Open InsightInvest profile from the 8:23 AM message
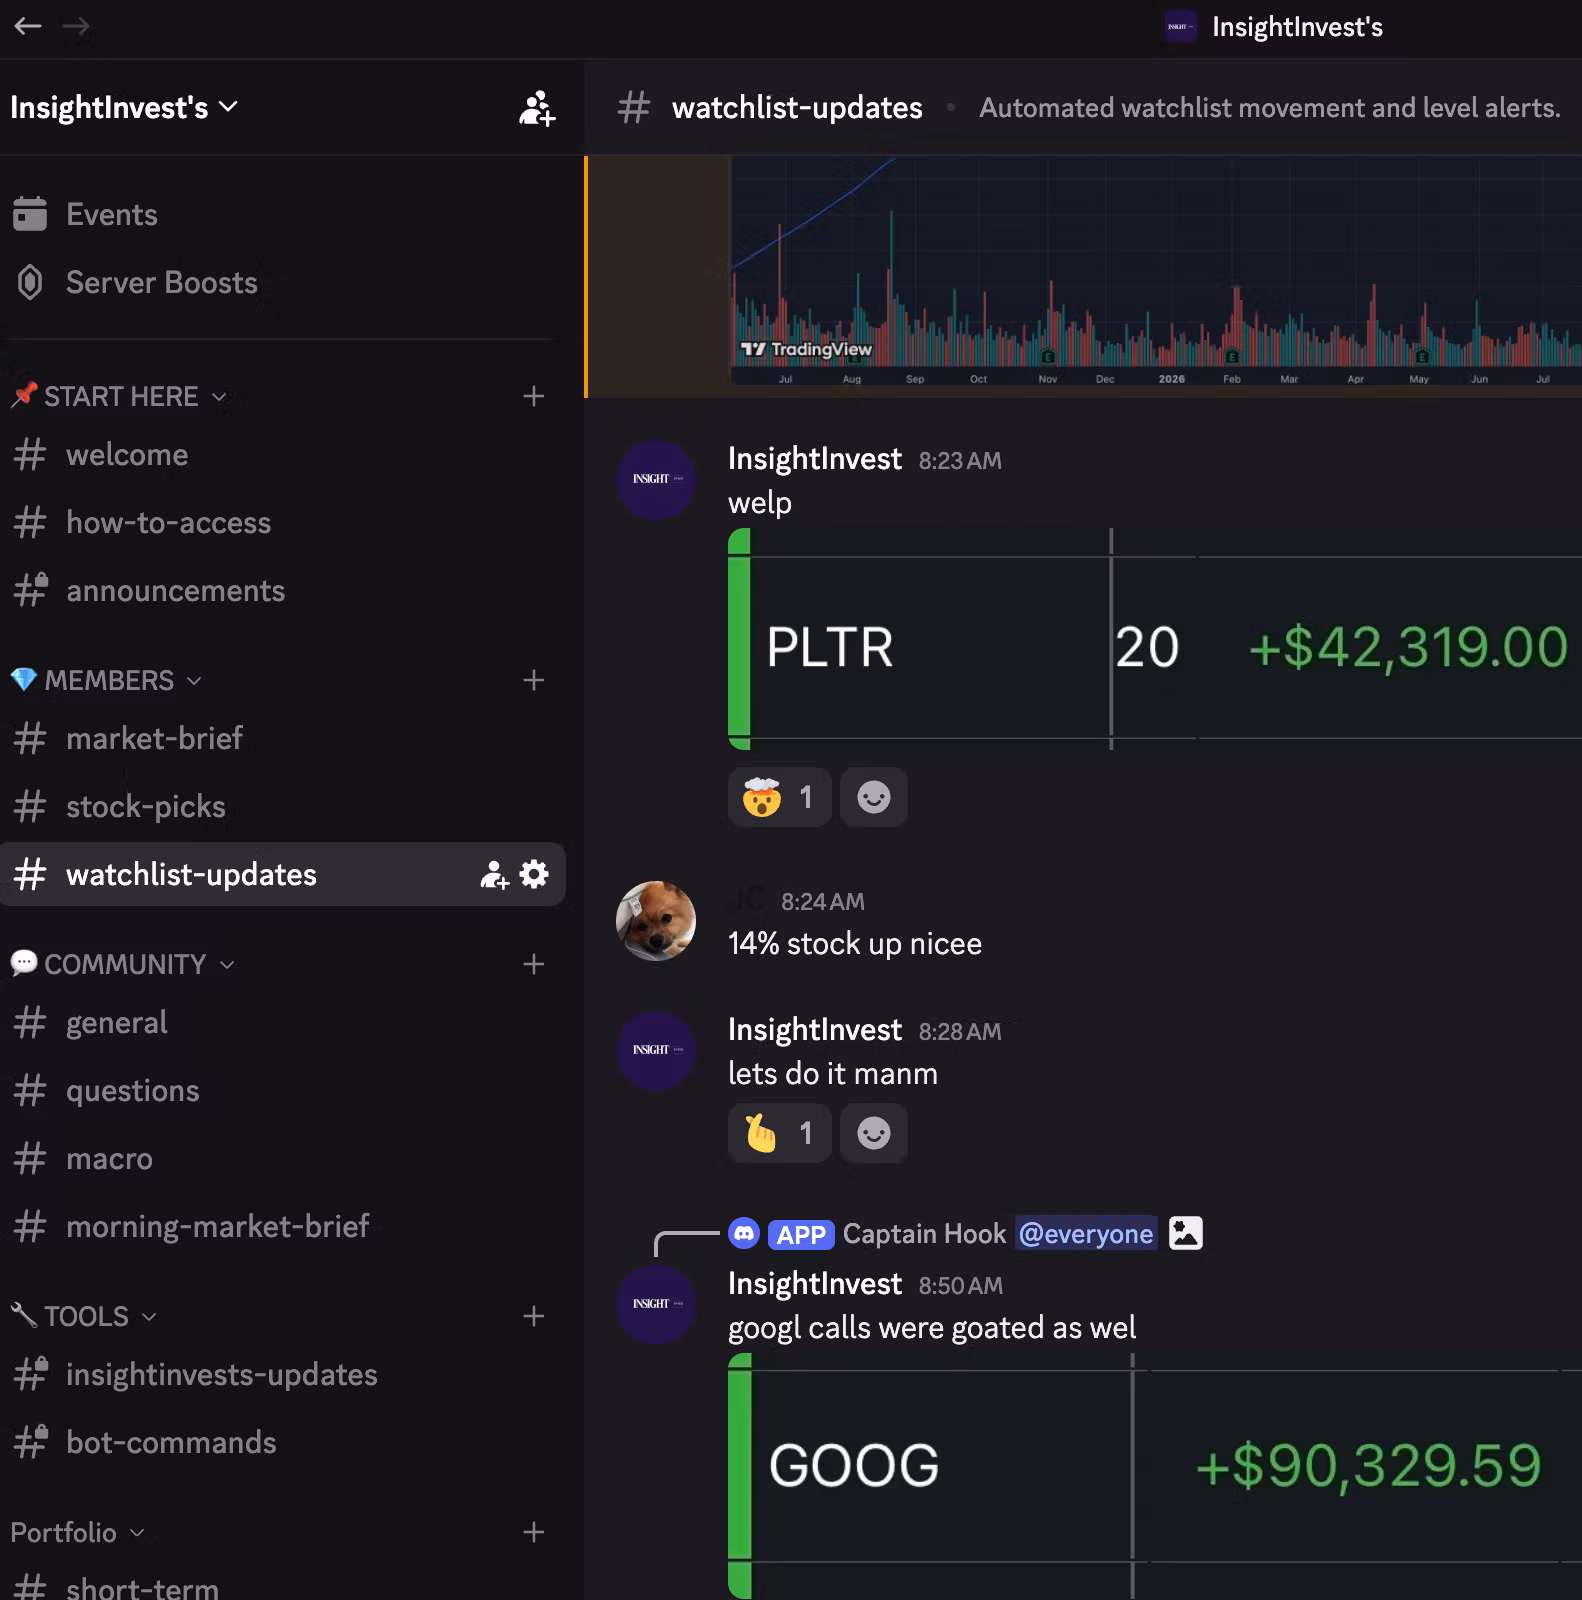This screenshot has height=1600, width=1582. (815, 459)
